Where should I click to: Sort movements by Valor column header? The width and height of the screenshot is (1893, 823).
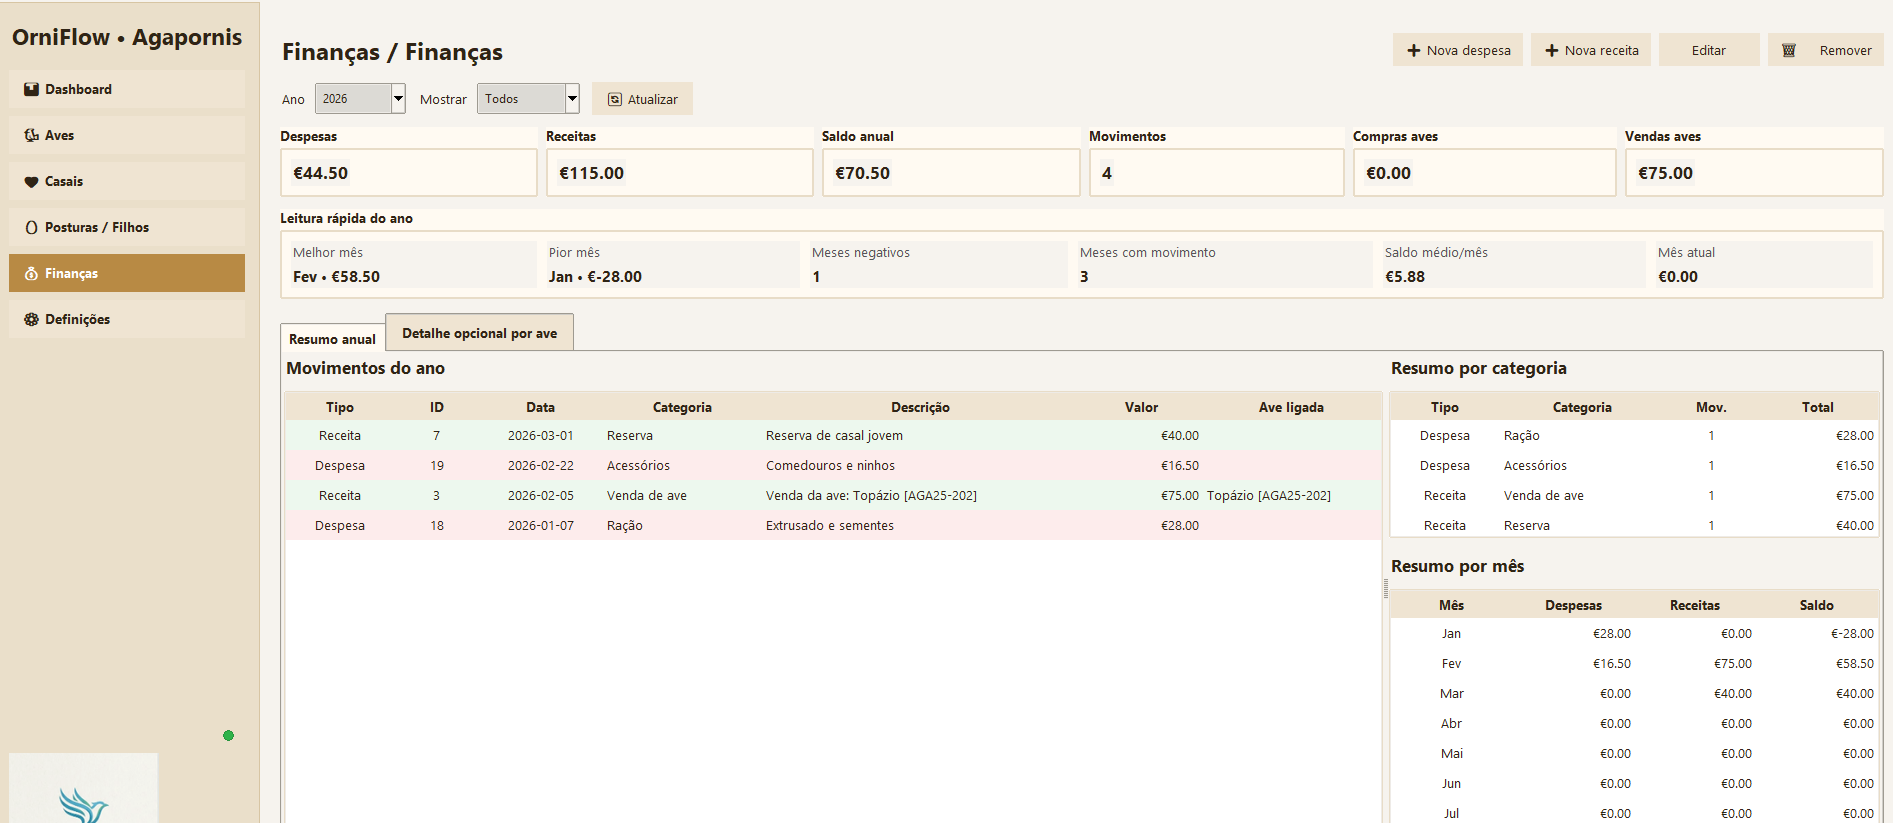click(1140, 407)
